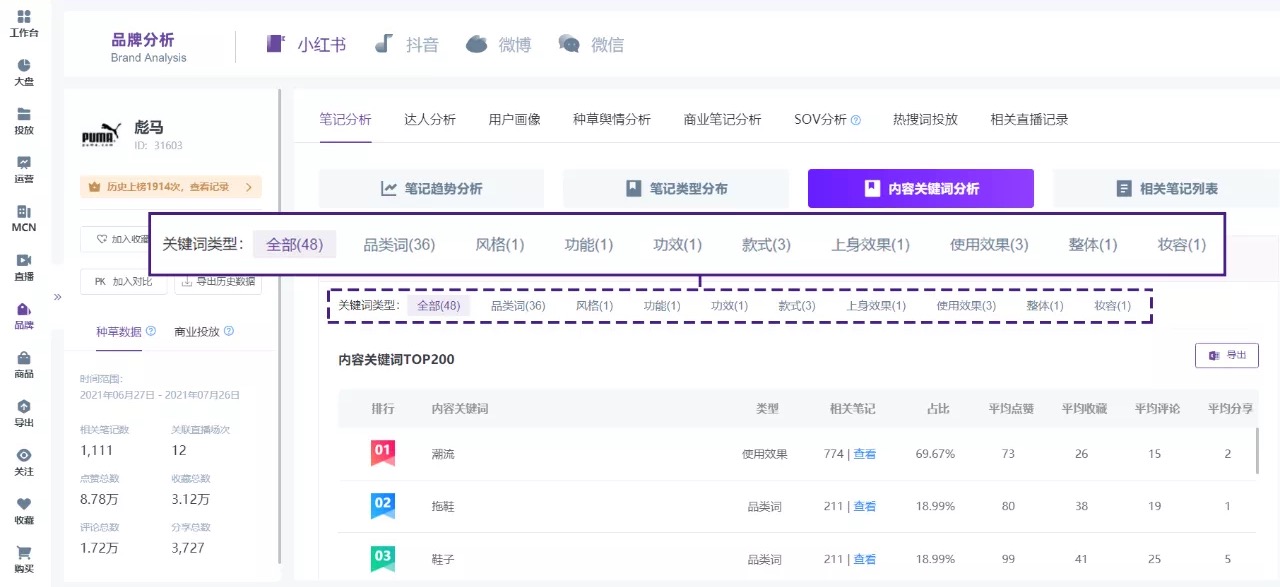Open the 热搜词投放 tab
1280x587 pixels.
(925, 119)
